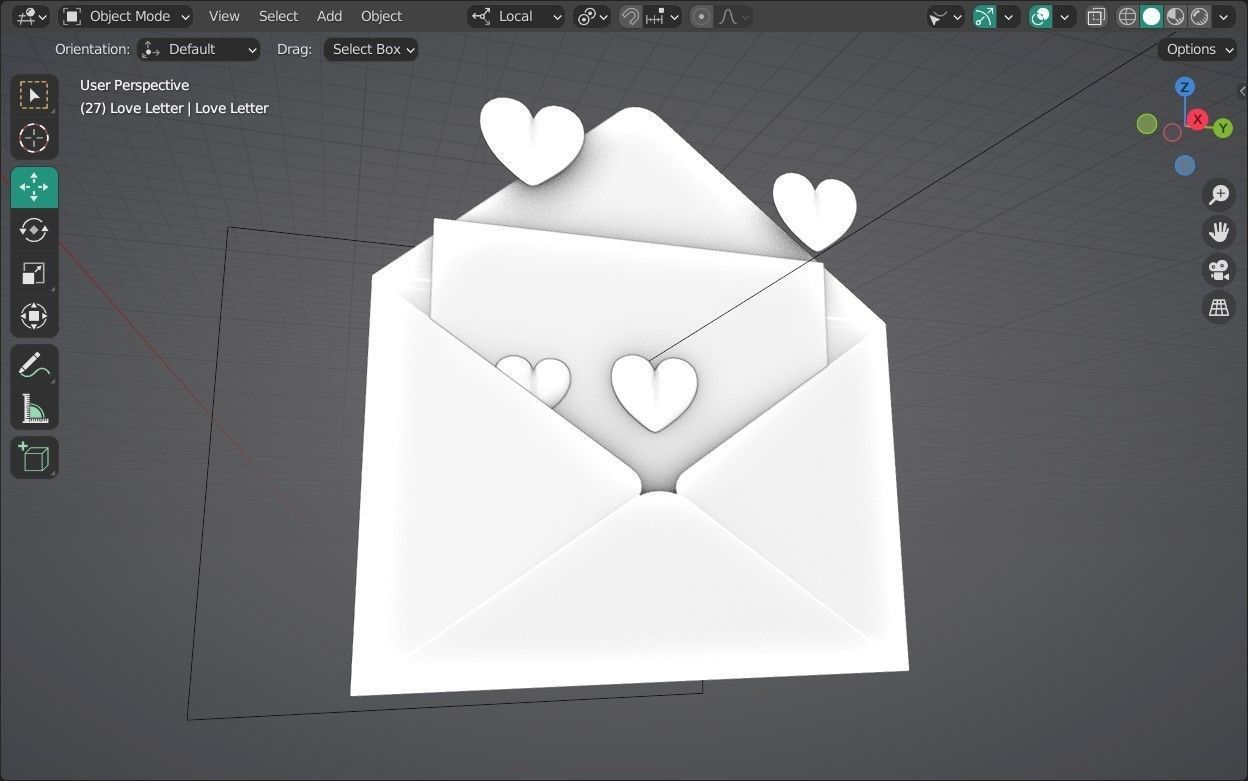Toggle the snap magnet button
The width and height of the screenshot is (1248, 781).
[630, 16]
